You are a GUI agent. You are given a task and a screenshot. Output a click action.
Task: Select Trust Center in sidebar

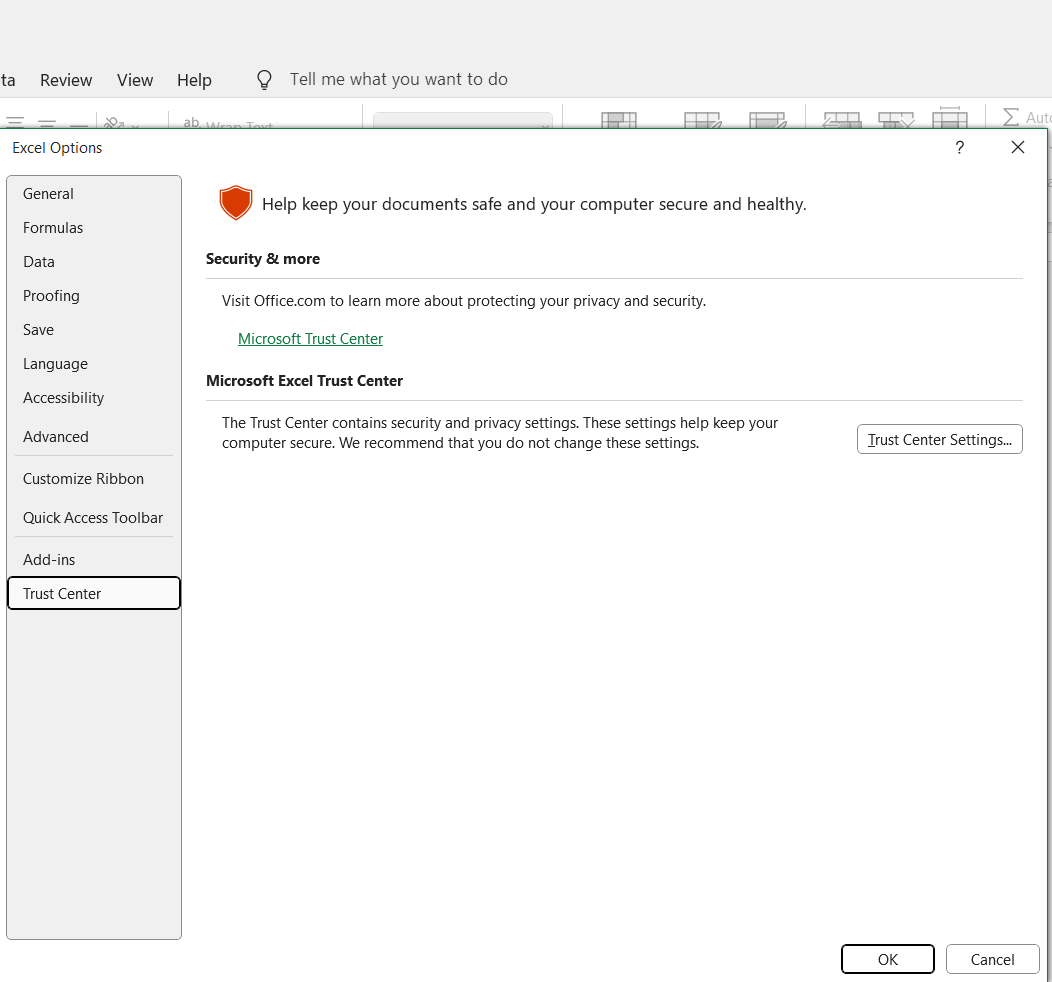tap(94, 594)
